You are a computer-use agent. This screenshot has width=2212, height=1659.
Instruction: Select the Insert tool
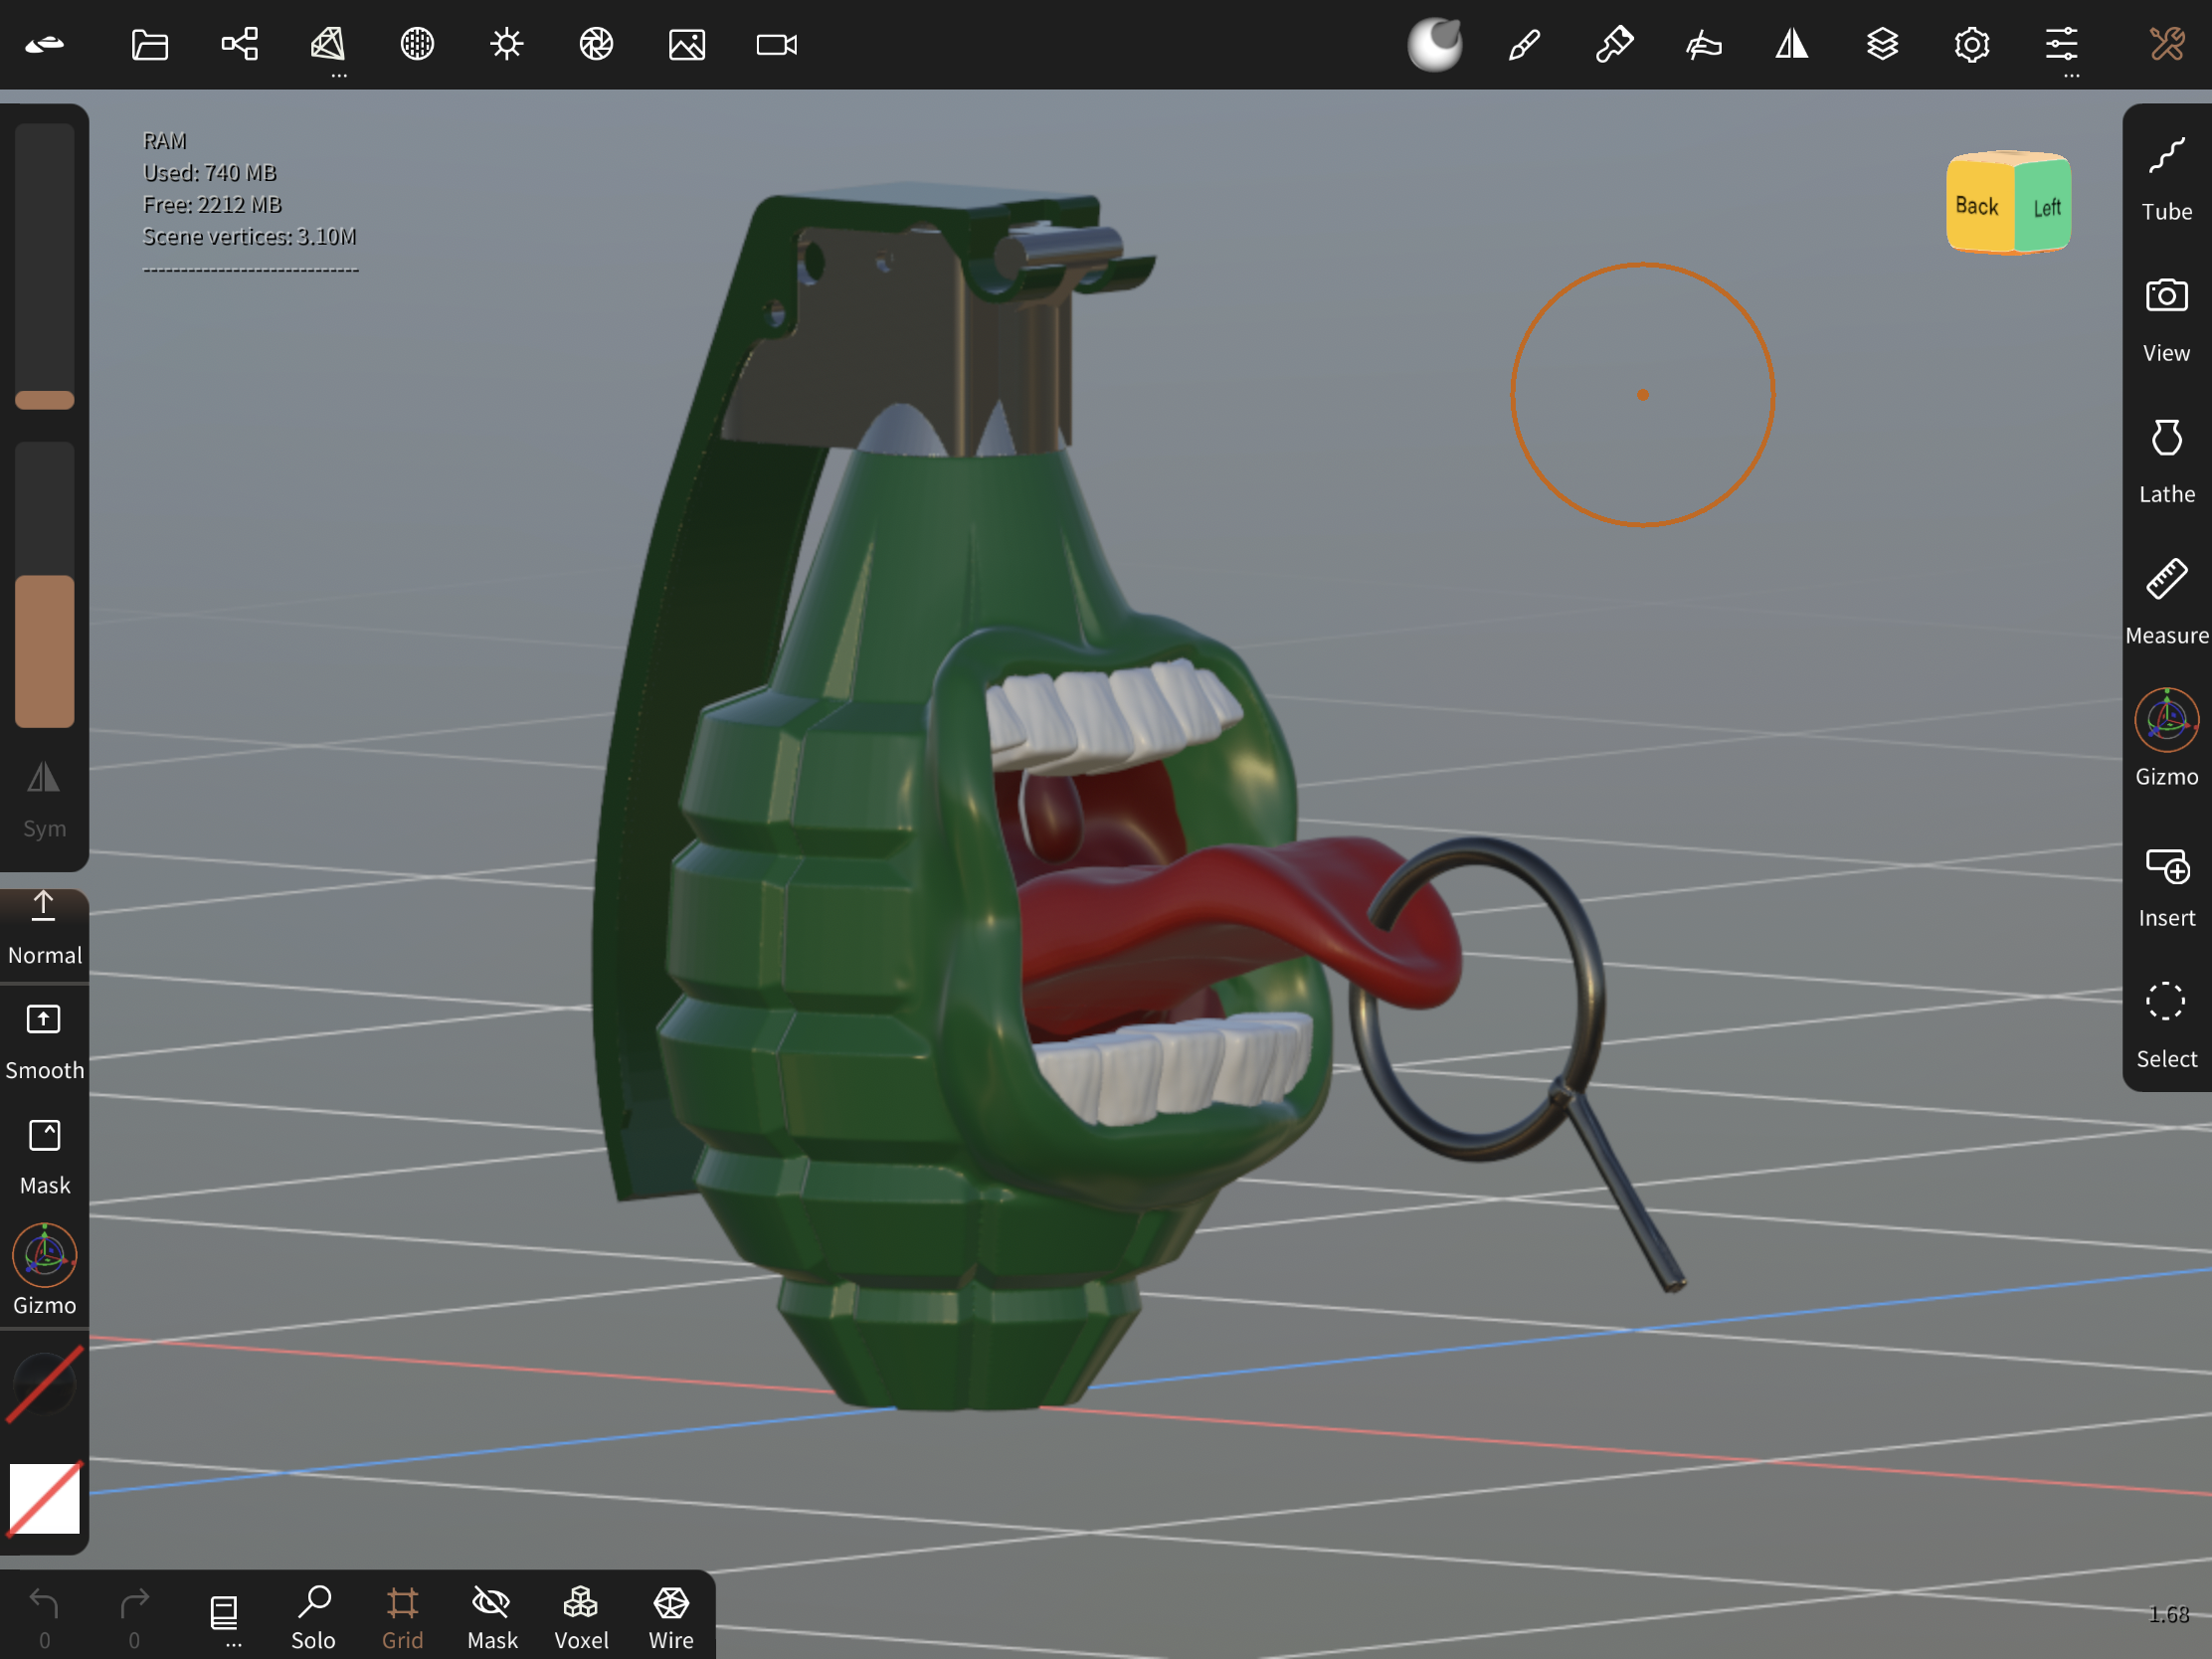2166,886
